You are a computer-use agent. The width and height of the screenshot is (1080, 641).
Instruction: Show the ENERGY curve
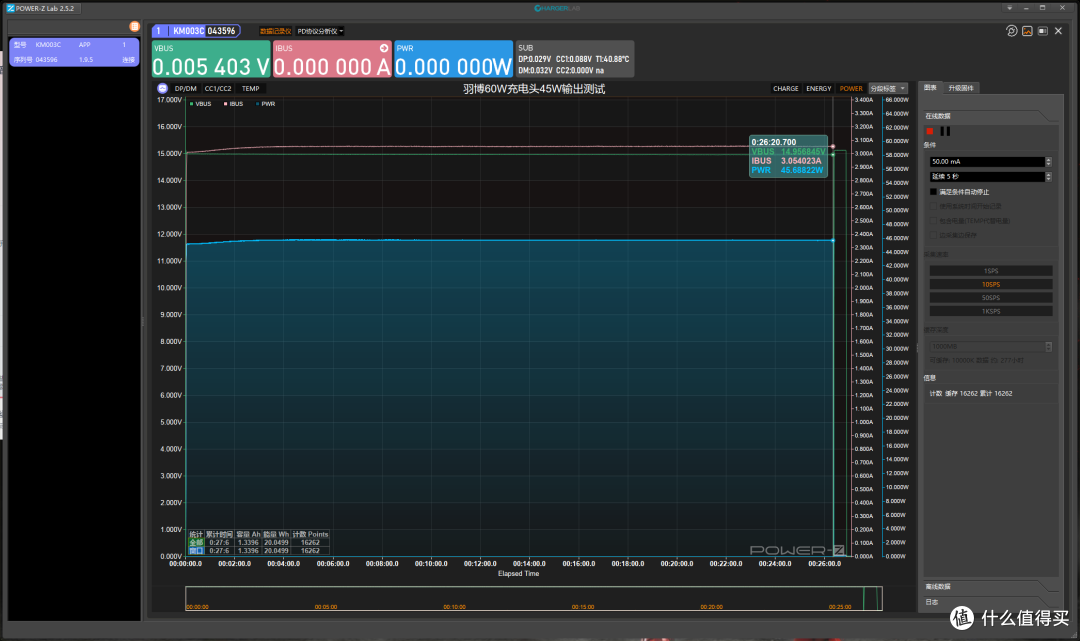pyautogui.click(x=818, y=89)
